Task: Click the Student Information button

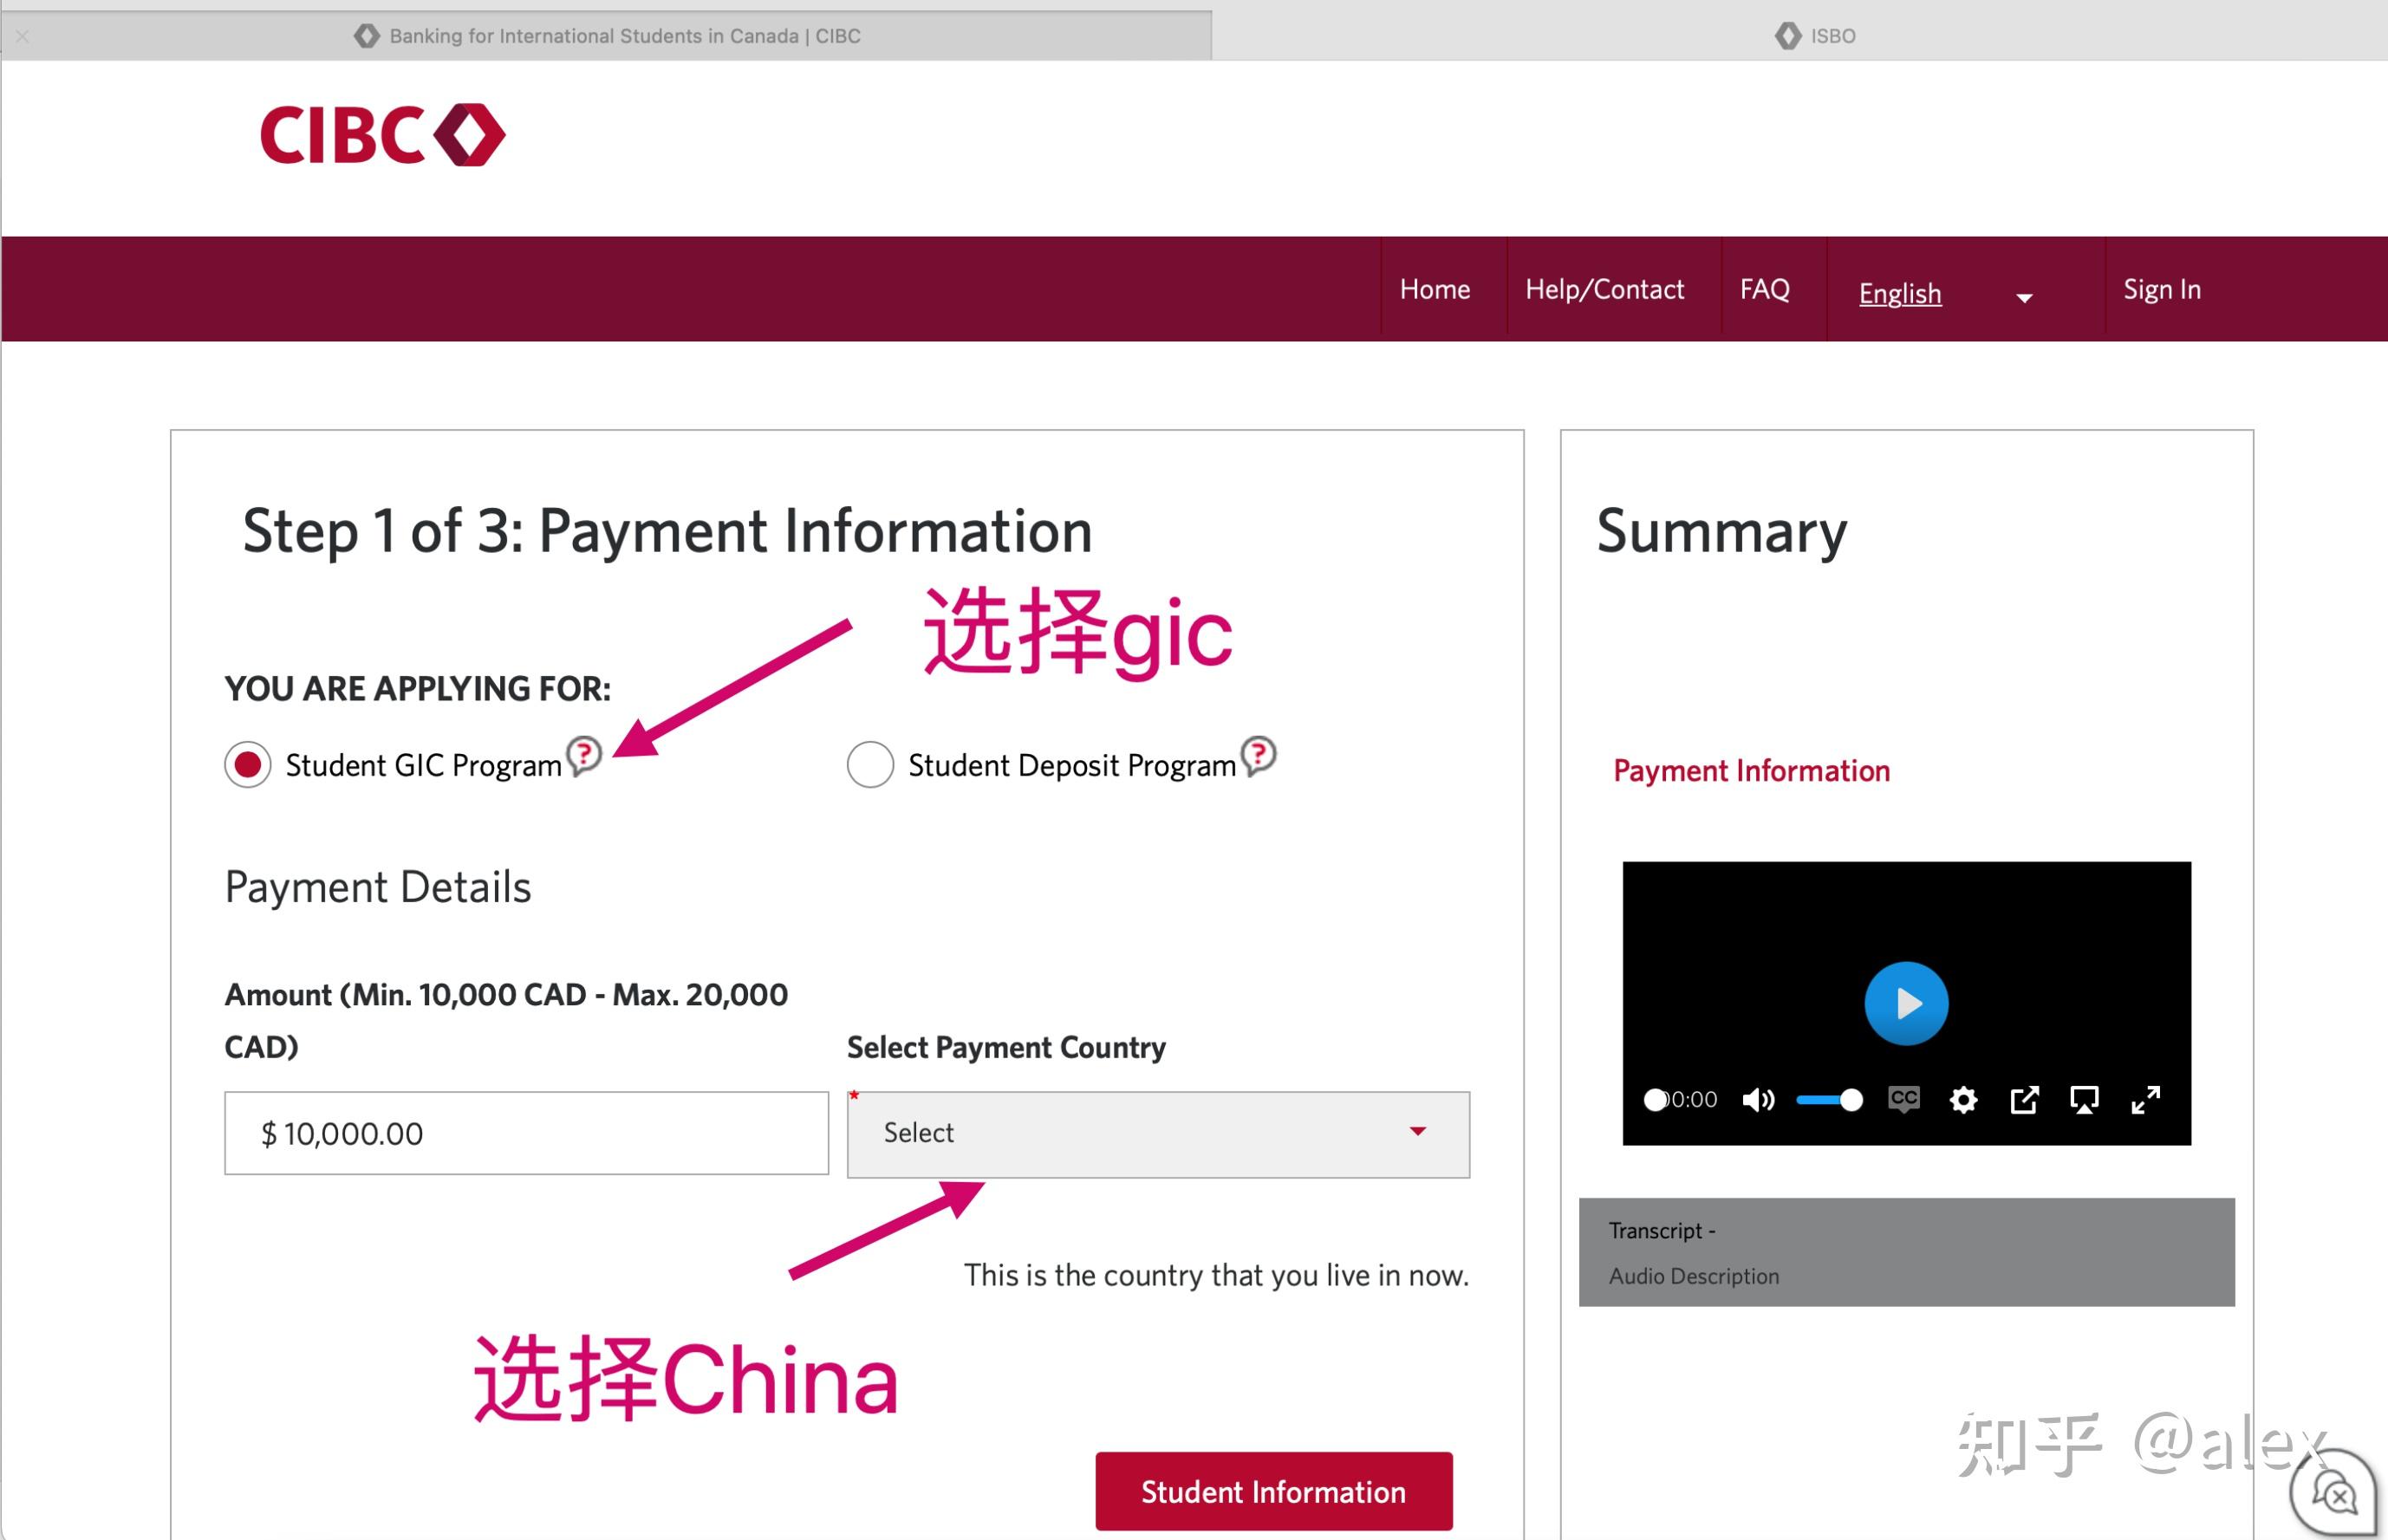Action: tap(1272, 1491)
